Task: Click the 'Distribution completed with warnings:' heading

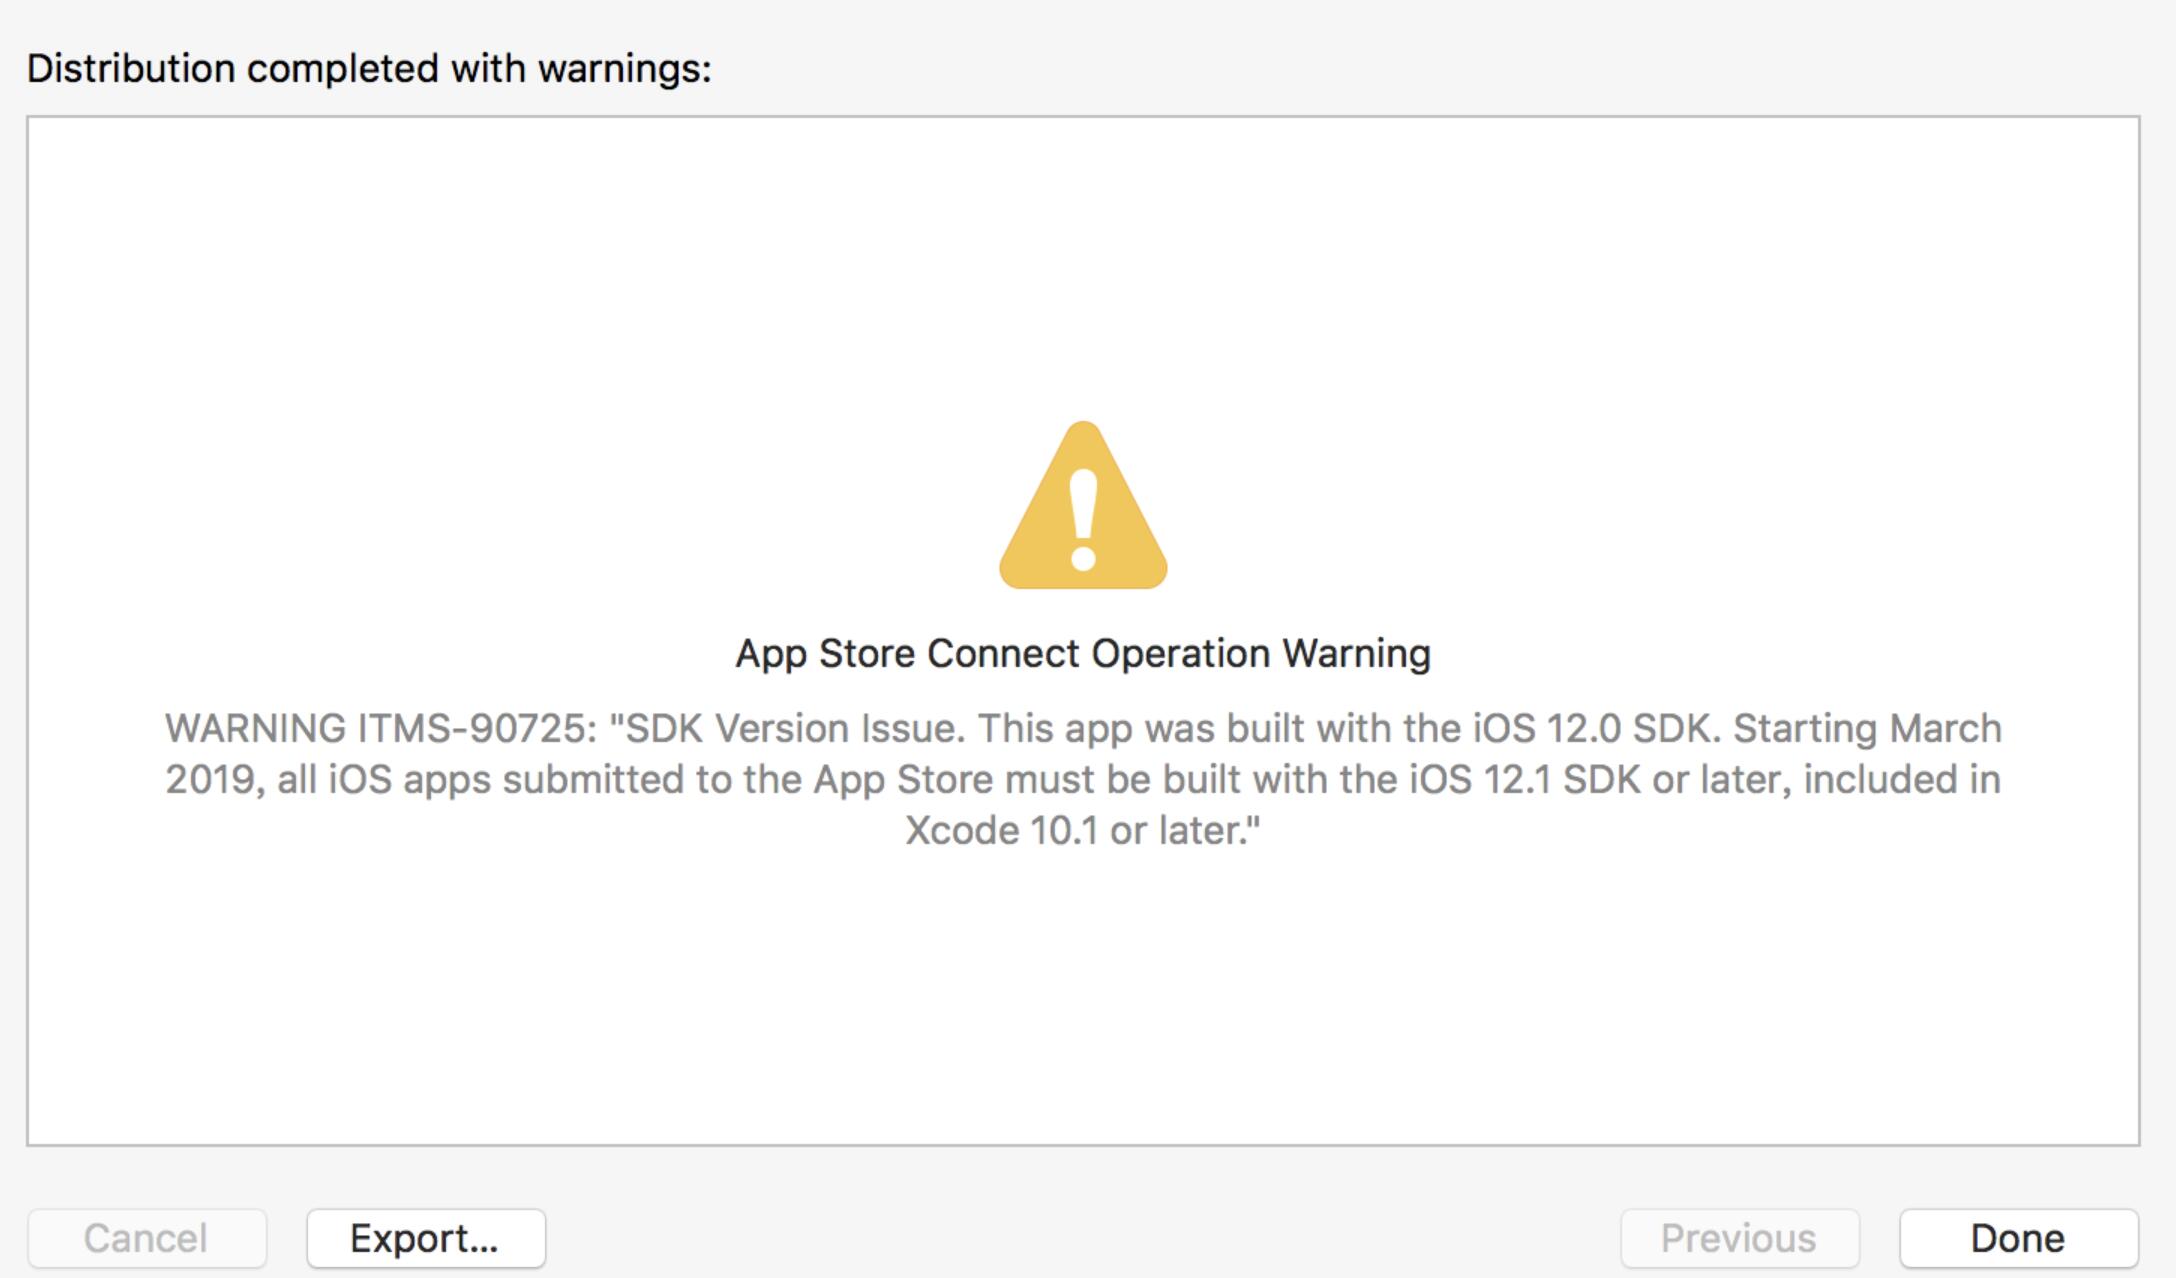Action: tap(369, 69)
